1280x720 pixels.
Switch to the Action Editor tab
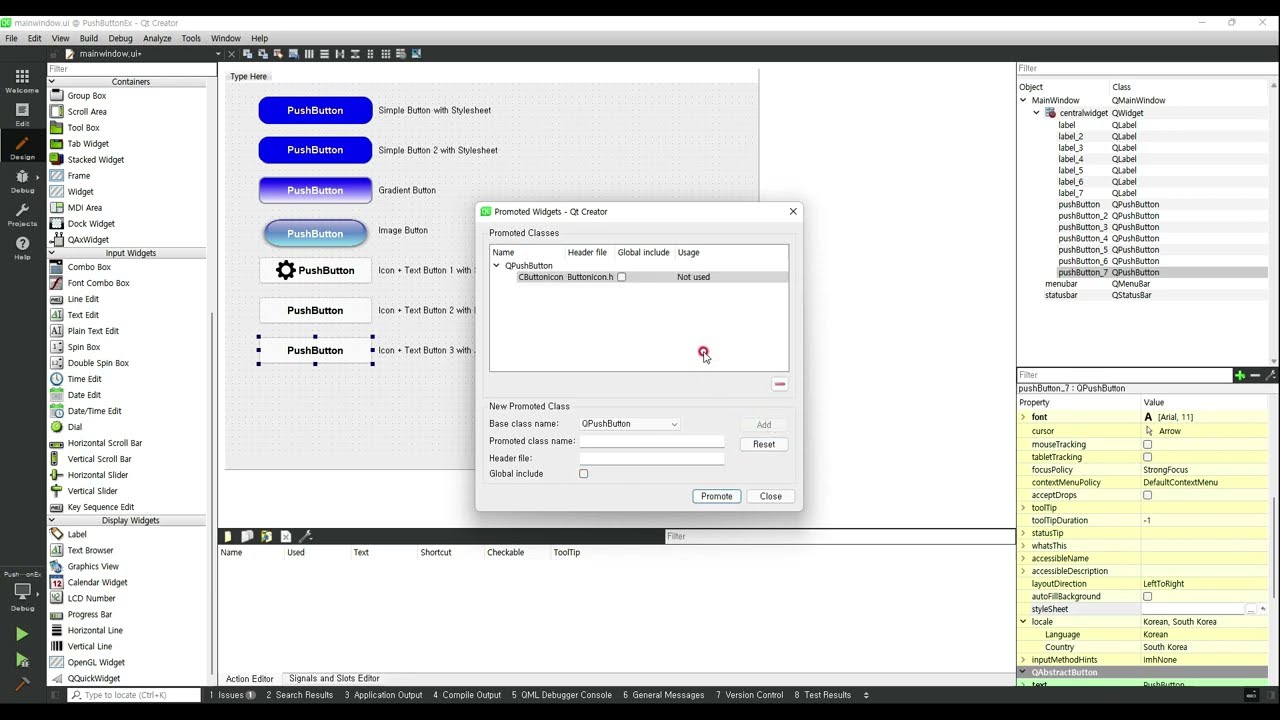click(250, 679)
